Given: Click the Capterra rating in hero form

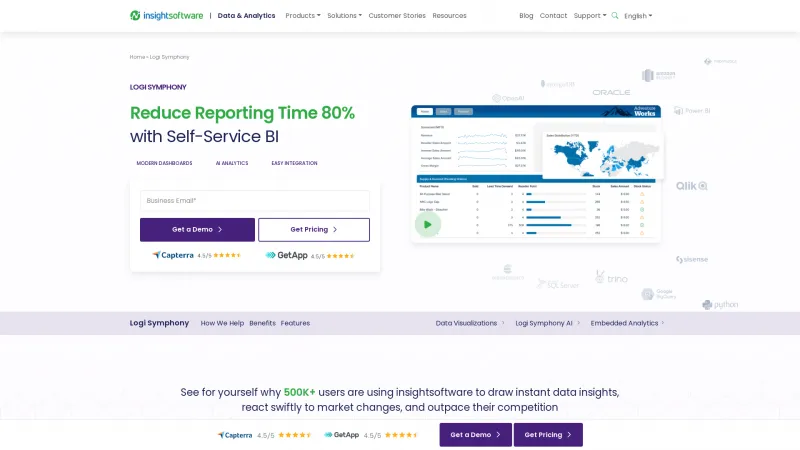Looking at the screenshot, I should tap(197, 255).
